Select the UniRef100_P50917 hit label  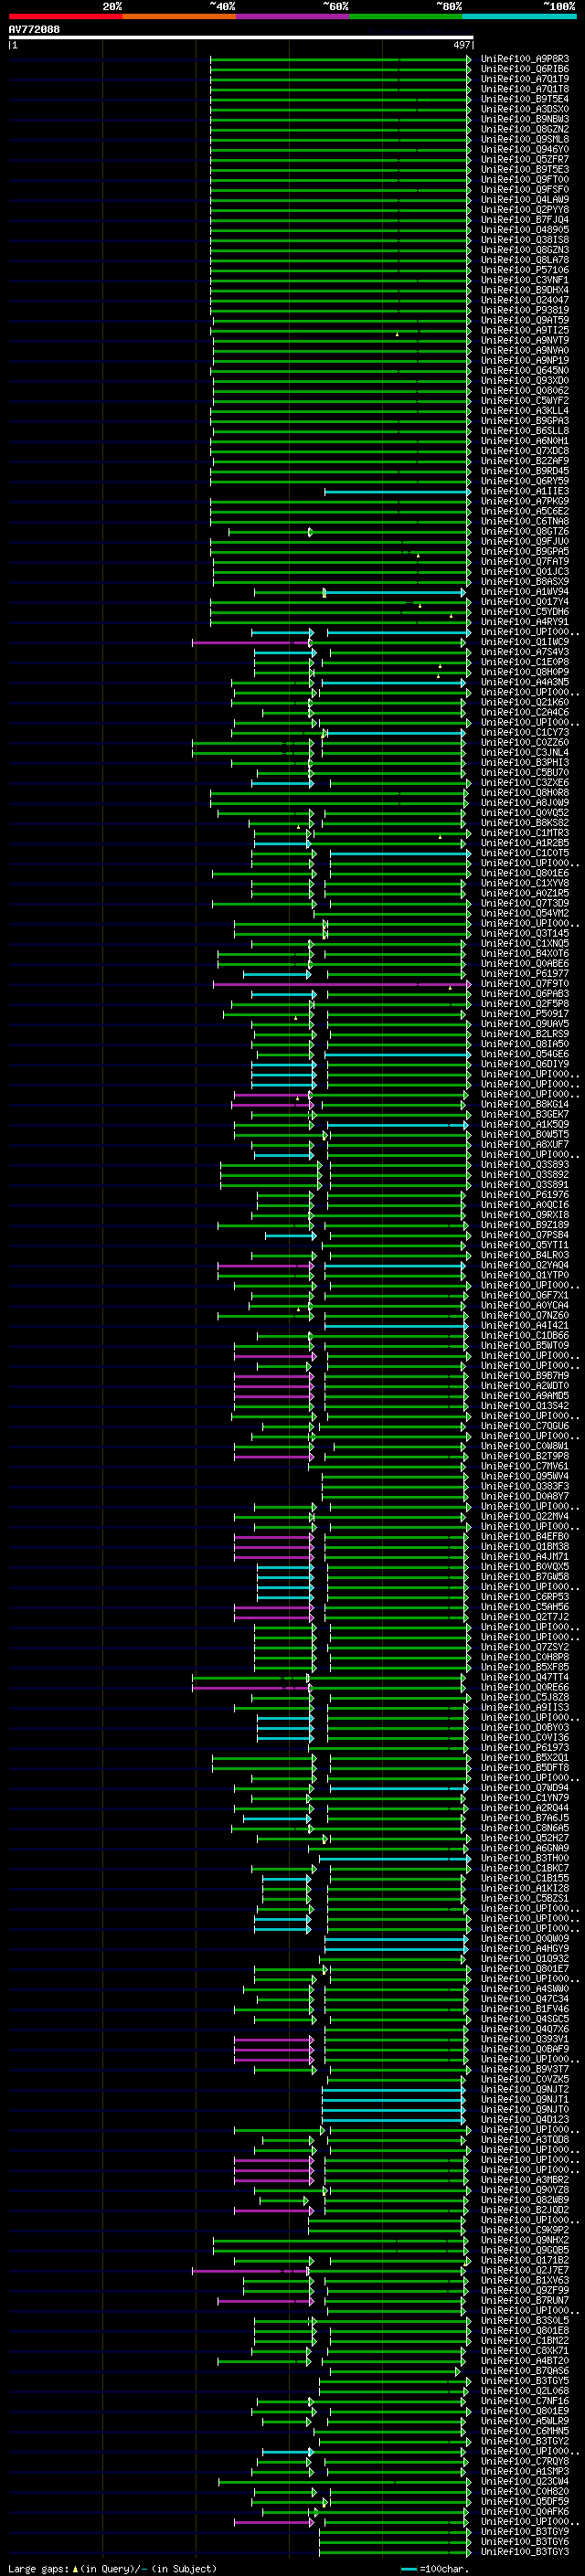click(x=525, y=1014)
